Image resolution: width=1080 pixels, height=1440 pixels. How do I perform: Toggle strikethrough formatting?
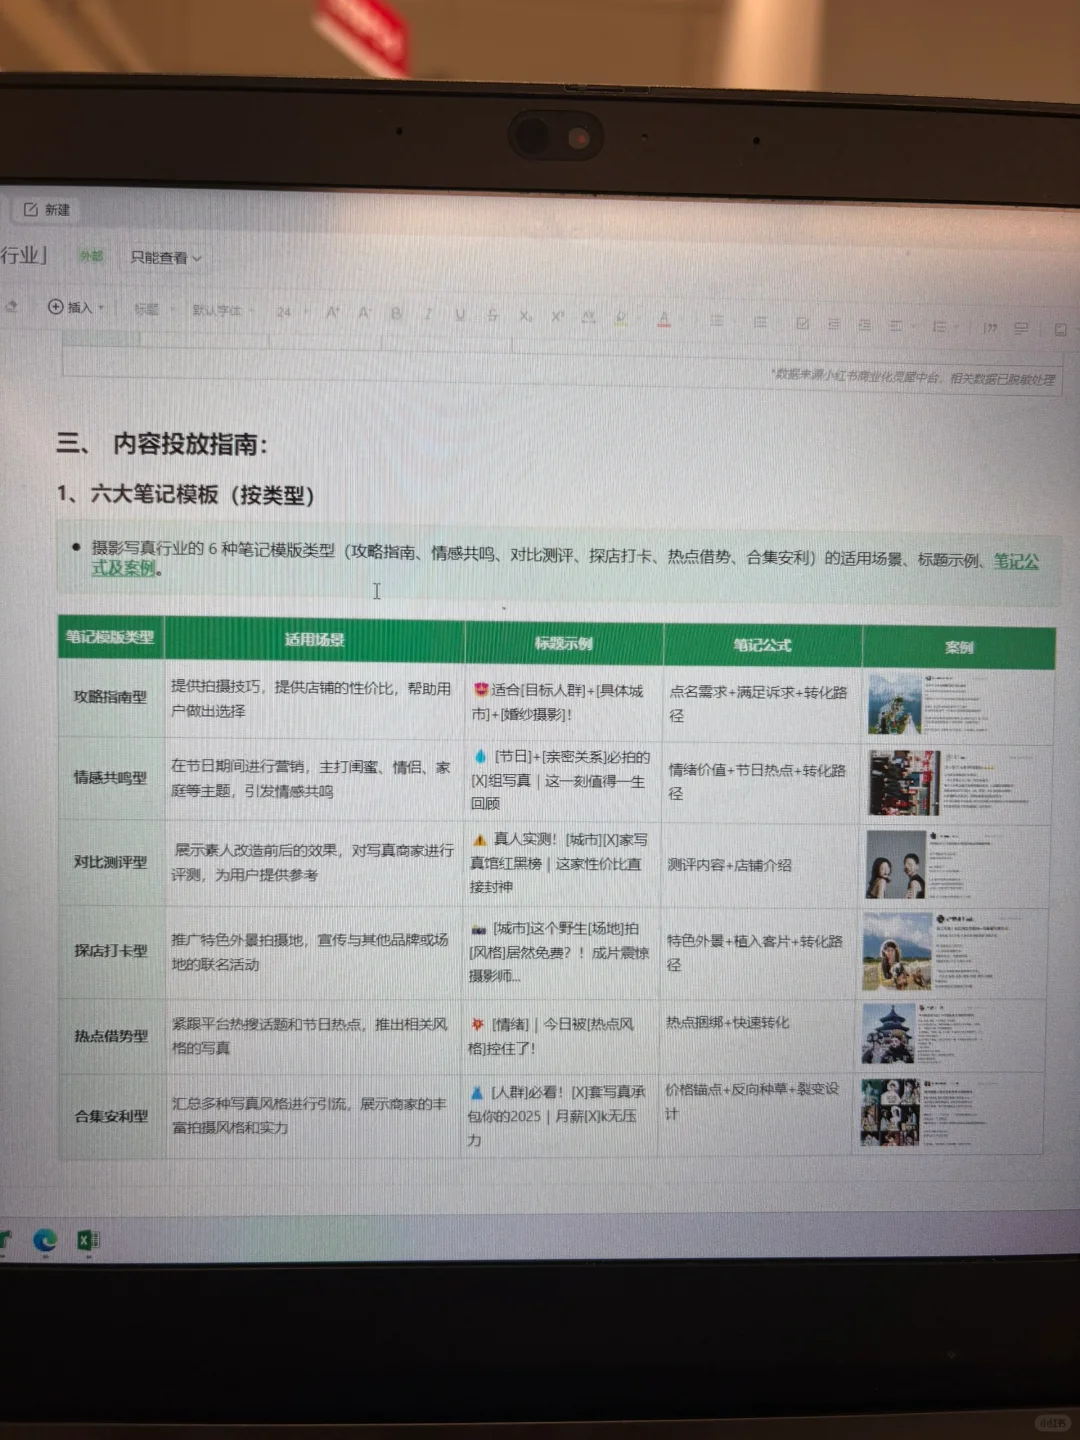(492, 315)
